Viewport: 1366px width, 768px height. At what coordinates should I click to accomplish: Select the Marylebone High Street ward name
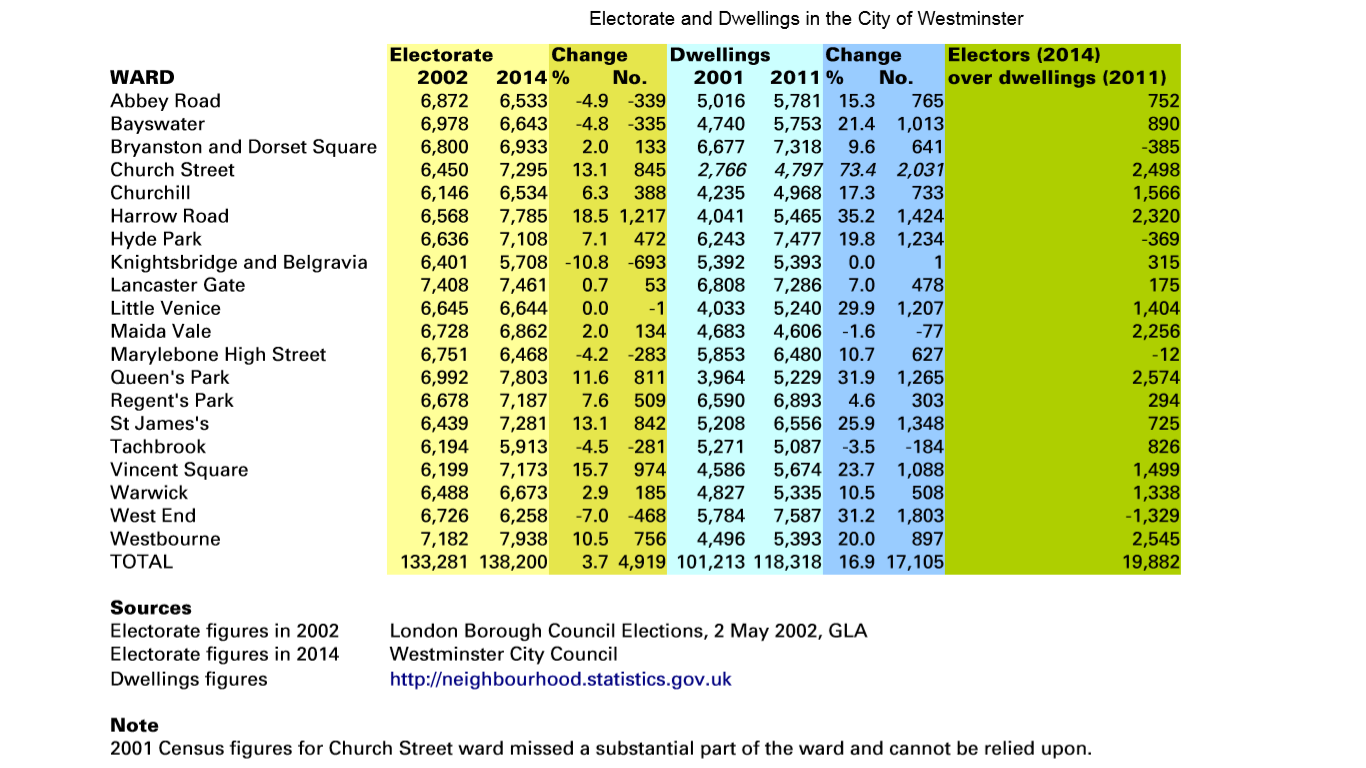pyautogui.click(x=218, y=354)
